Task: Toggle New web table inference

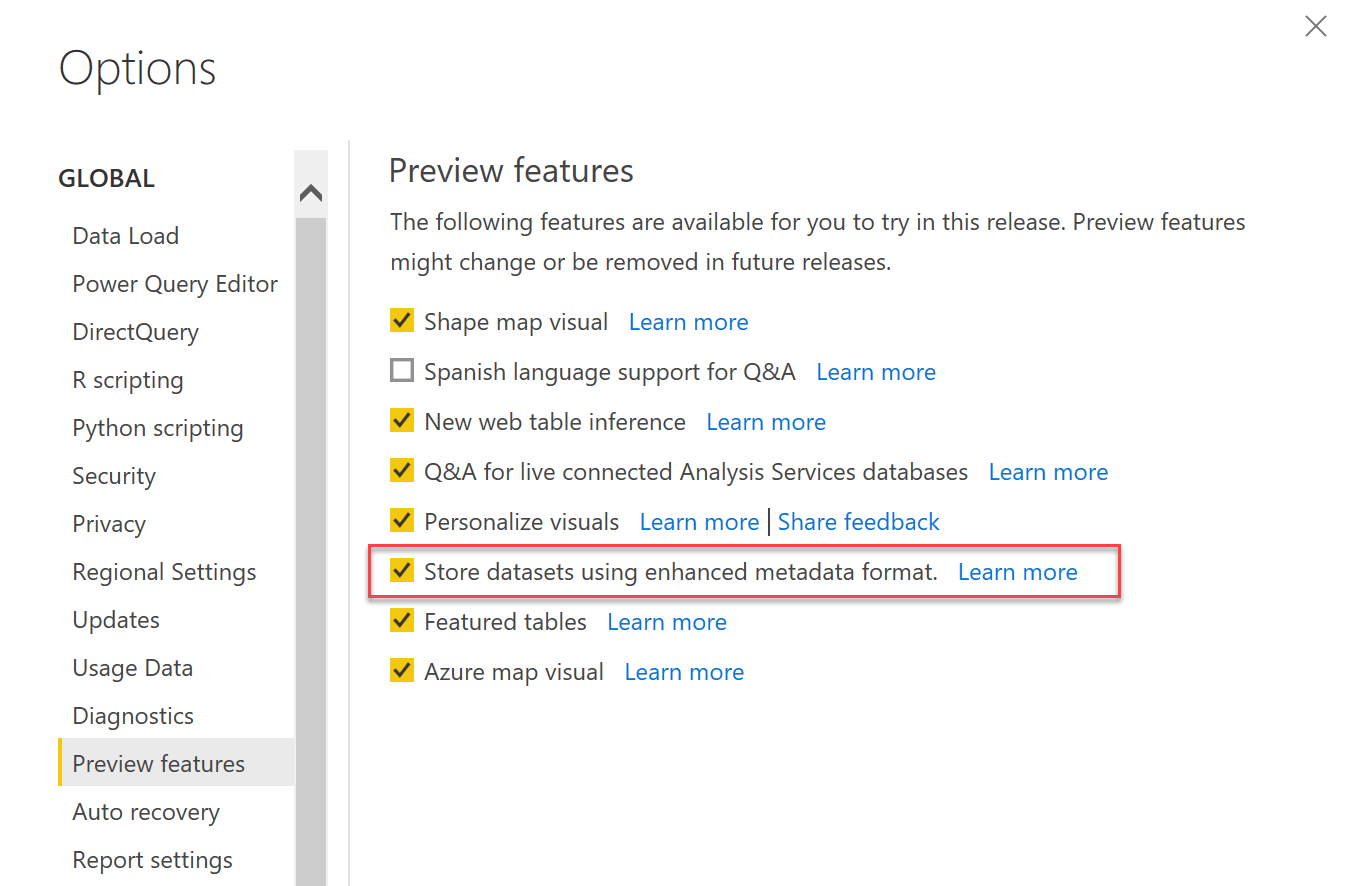Action: click(402, 421)
